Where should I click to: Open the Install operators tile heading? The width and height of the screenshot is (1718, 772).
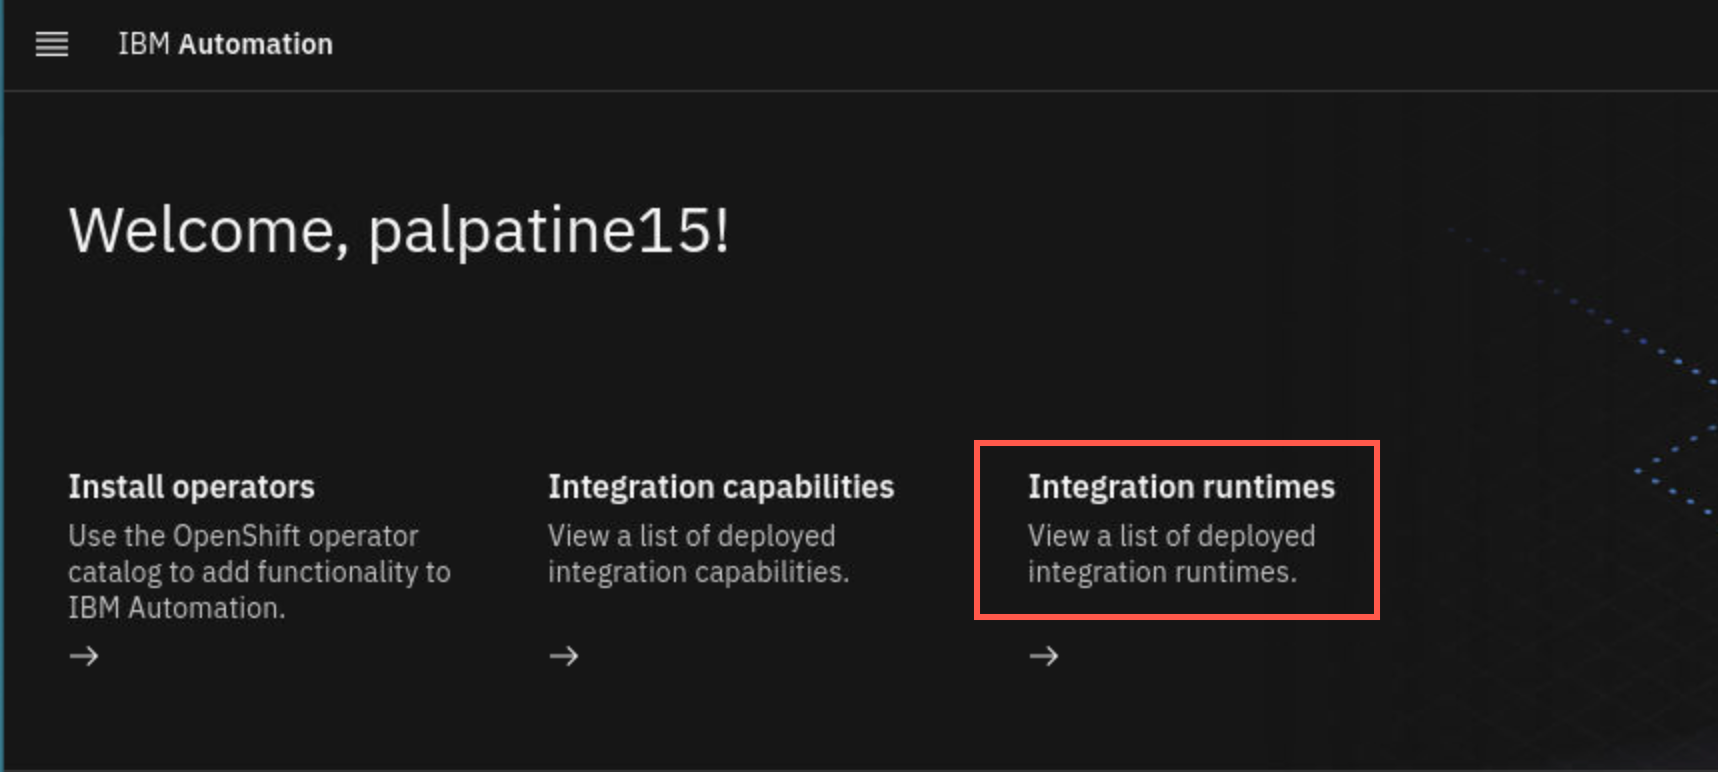pos(191,487)
